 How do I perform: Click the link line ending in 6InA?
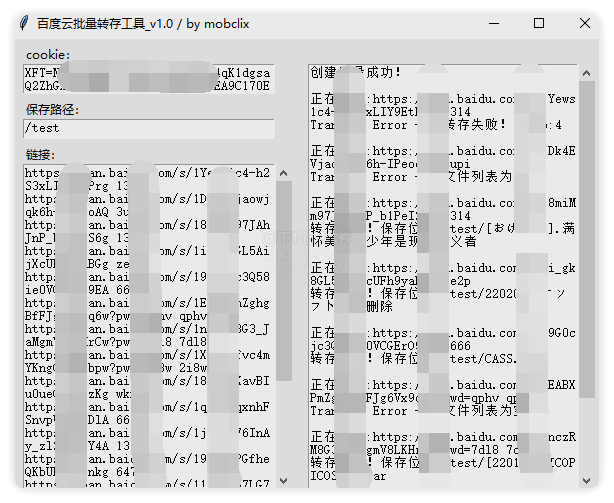[x=147, y=433]
